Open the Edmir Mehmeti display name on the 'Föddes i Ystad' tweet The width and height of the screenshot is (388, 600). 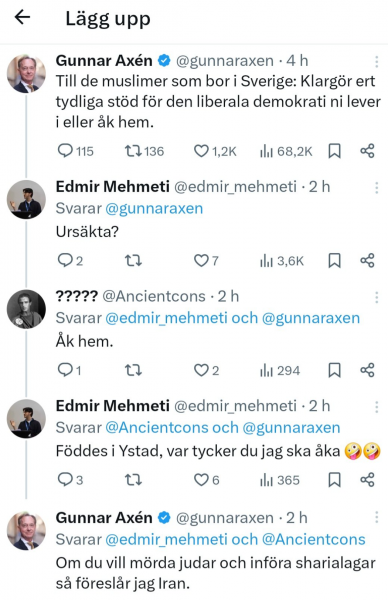click(x=112, y=406)
